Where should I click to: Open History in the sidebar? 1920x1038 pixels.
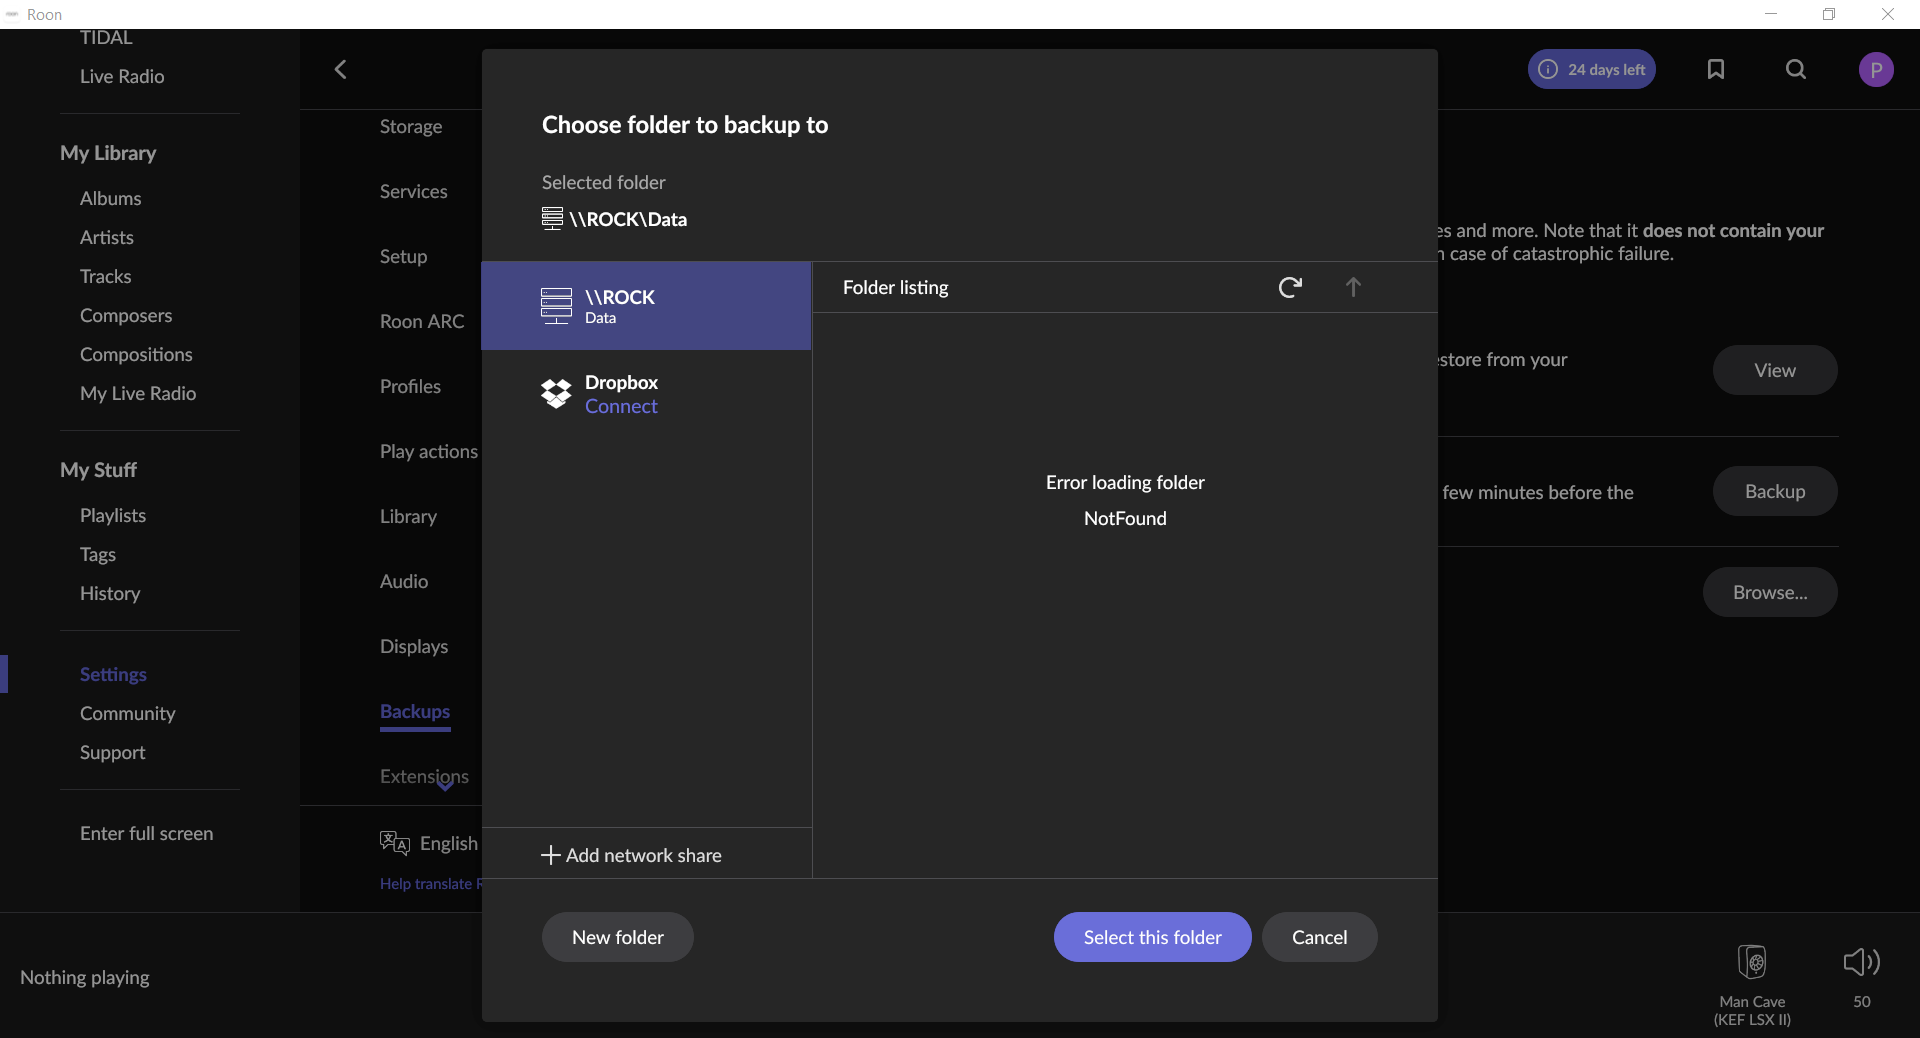[110, 593]
